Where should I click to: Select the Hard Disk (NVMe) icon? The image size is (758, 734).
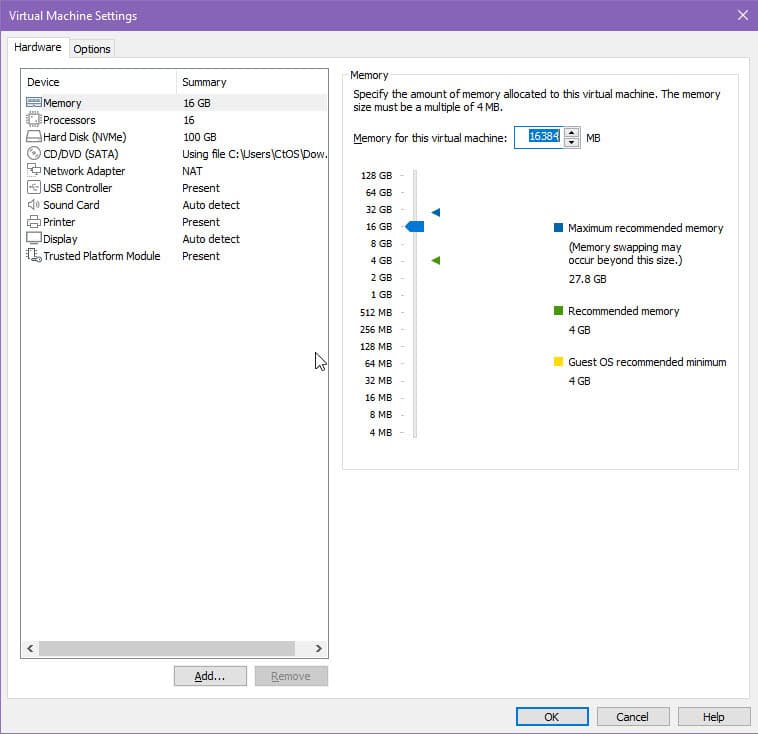(x=34, y=137)
